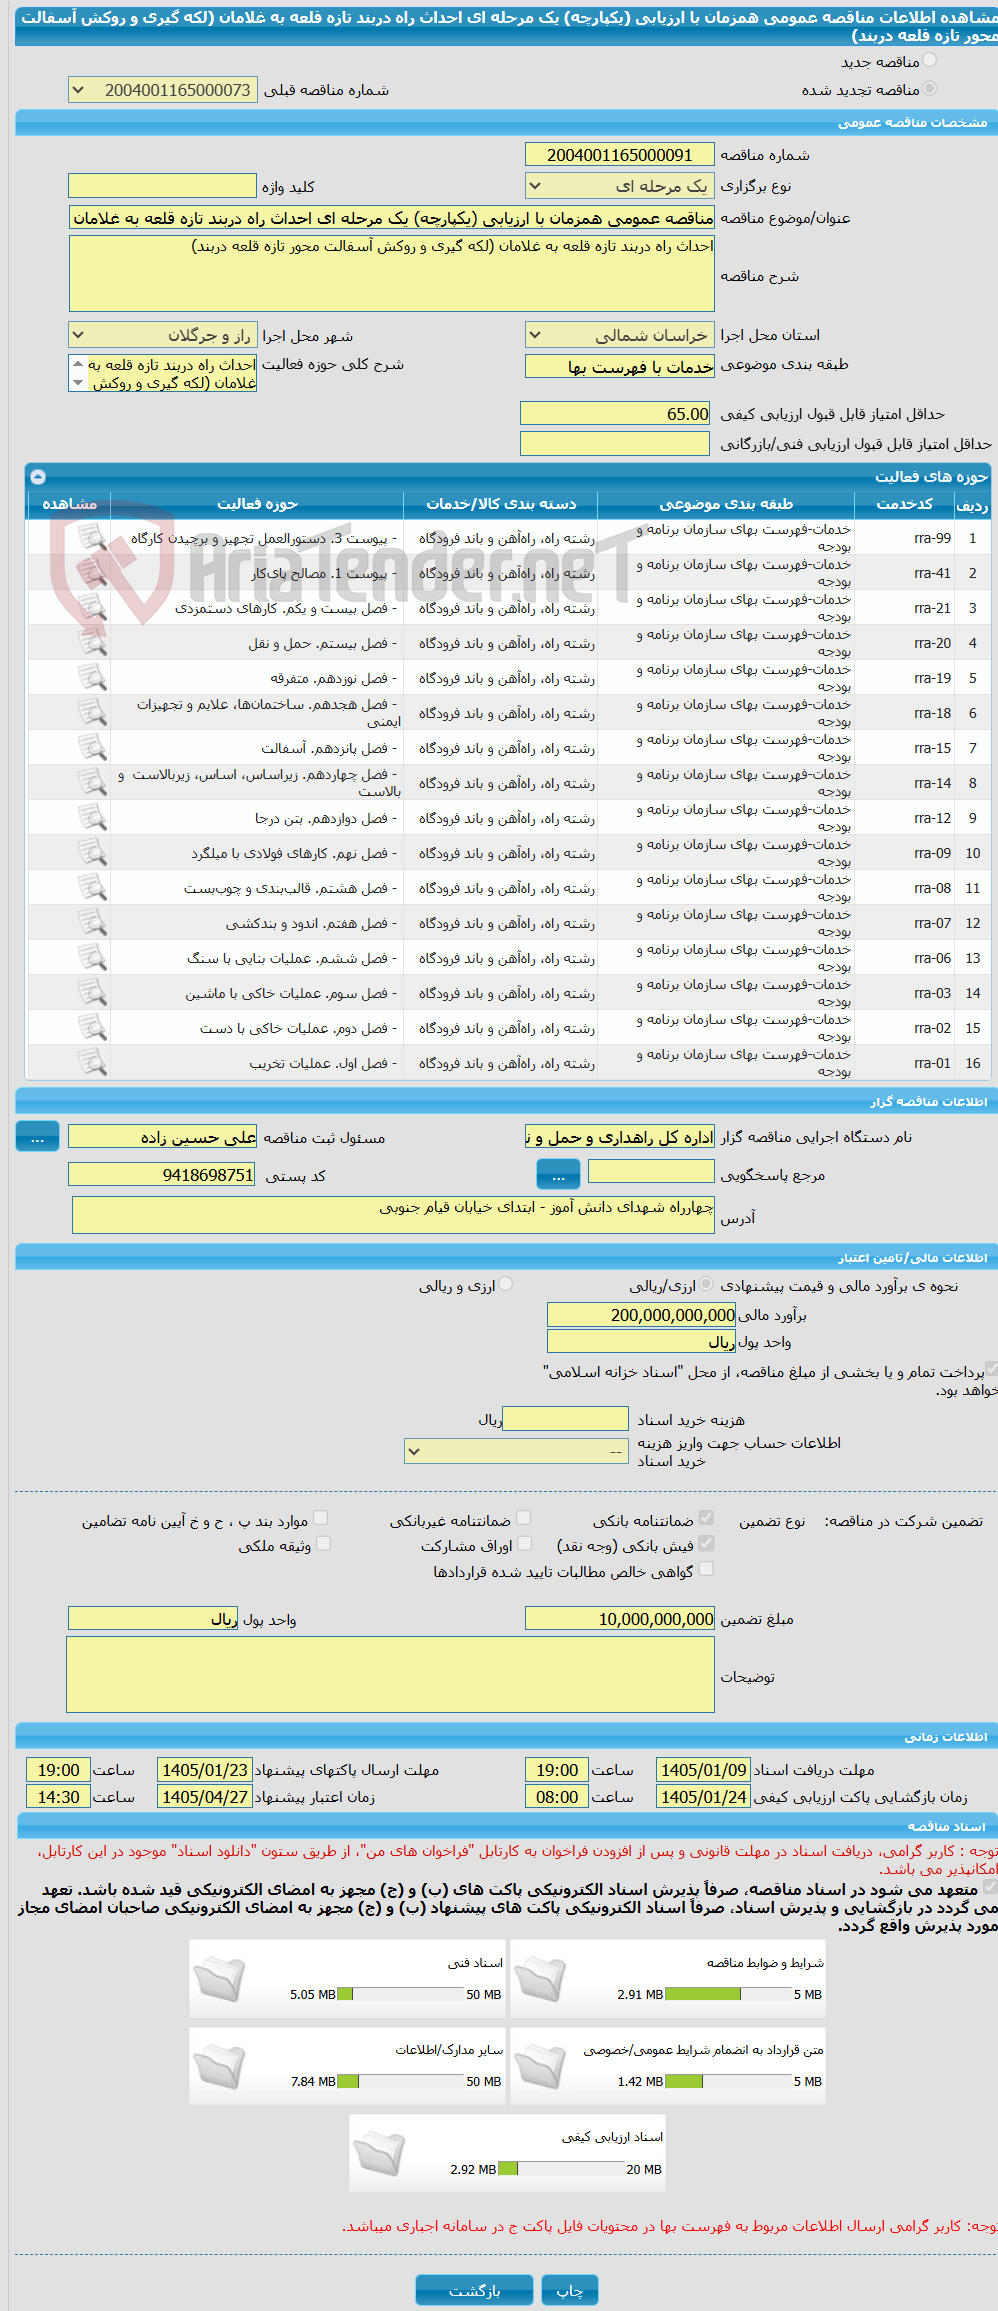Viewport: 998px width, 2311px height.
Task: Click the توضیحات text area
Action: [x=391, y=1675]
